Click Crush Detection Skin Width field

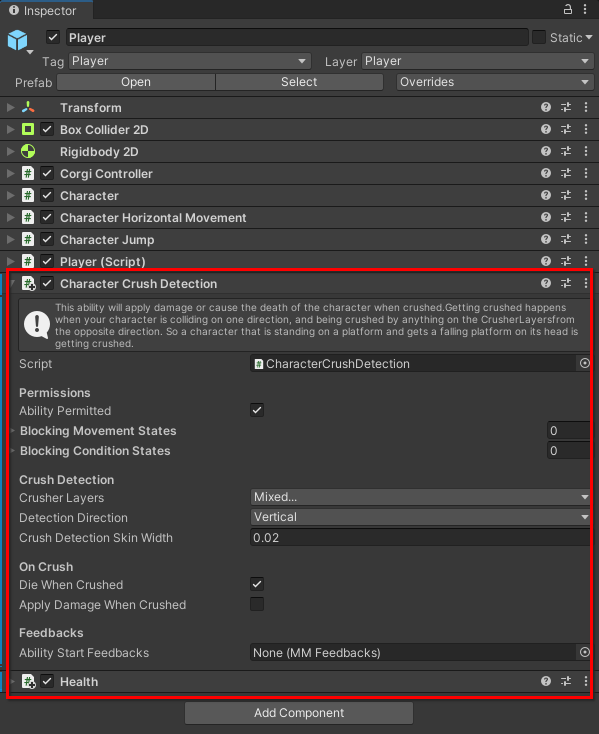coord(420,537)
